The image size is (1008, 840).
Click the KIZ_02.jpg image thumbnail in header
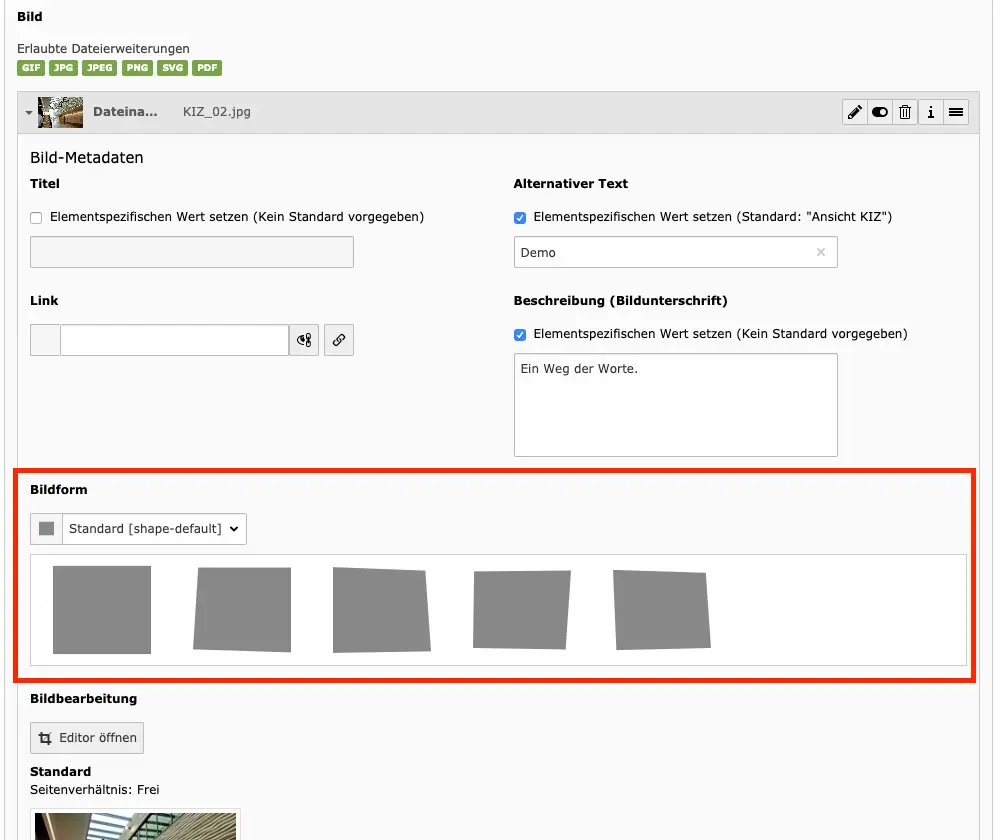60,113
